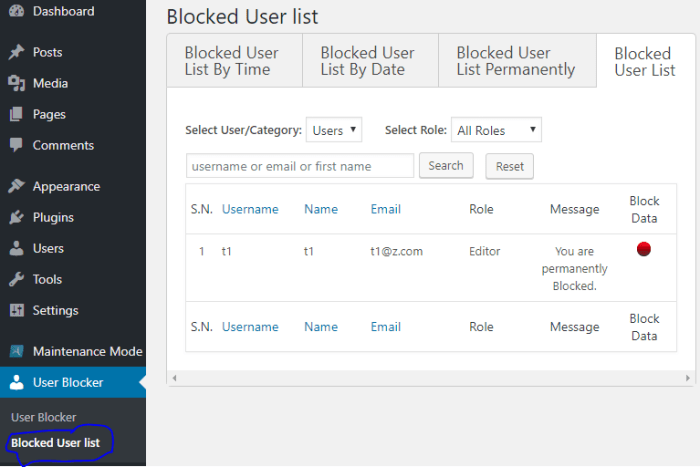Click the Posts pushpin icon
Image resolution: width=700 pixels, height=467 pixels.
pos(16,52)
